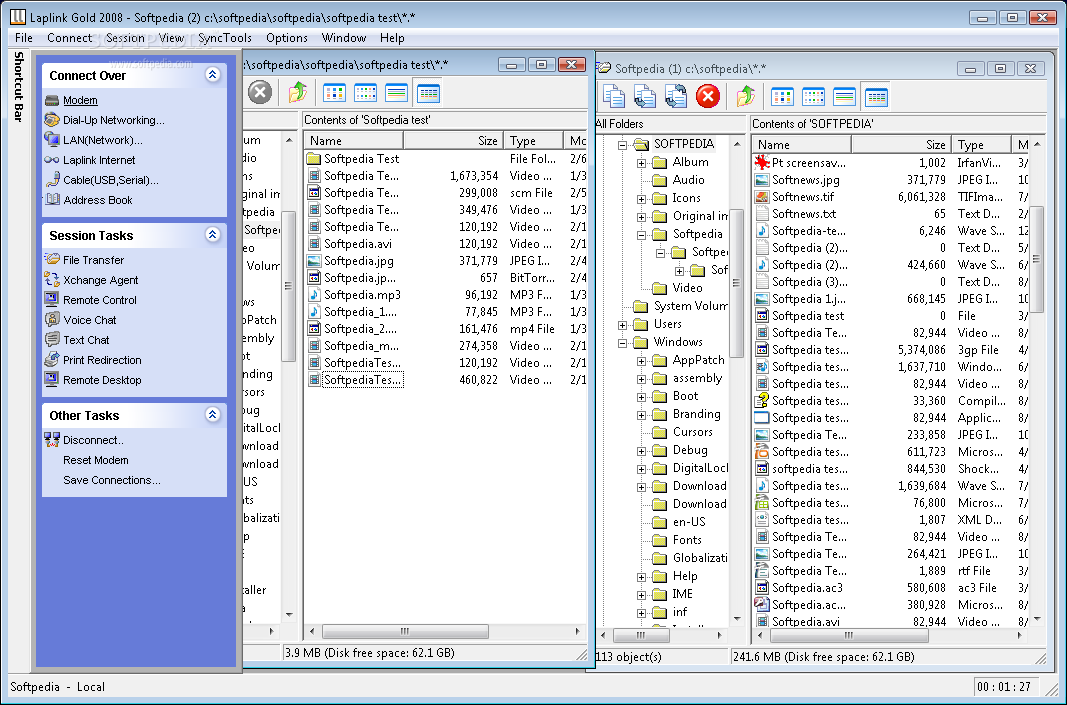Click the Cable(USB,Serial) connector icon
Image resolution: width=1067 pixels, height=705 pixels.
52,180
